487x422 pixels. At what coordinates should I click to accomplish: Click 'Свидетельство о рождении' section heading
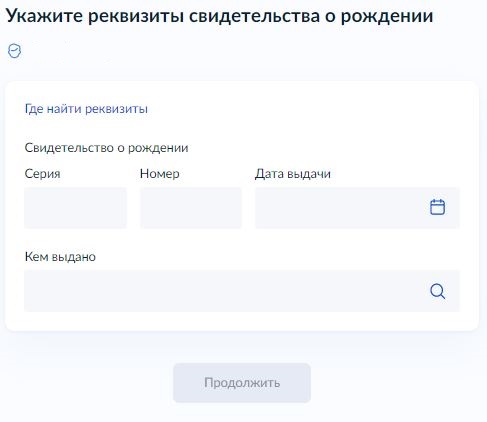coord(106,148)
